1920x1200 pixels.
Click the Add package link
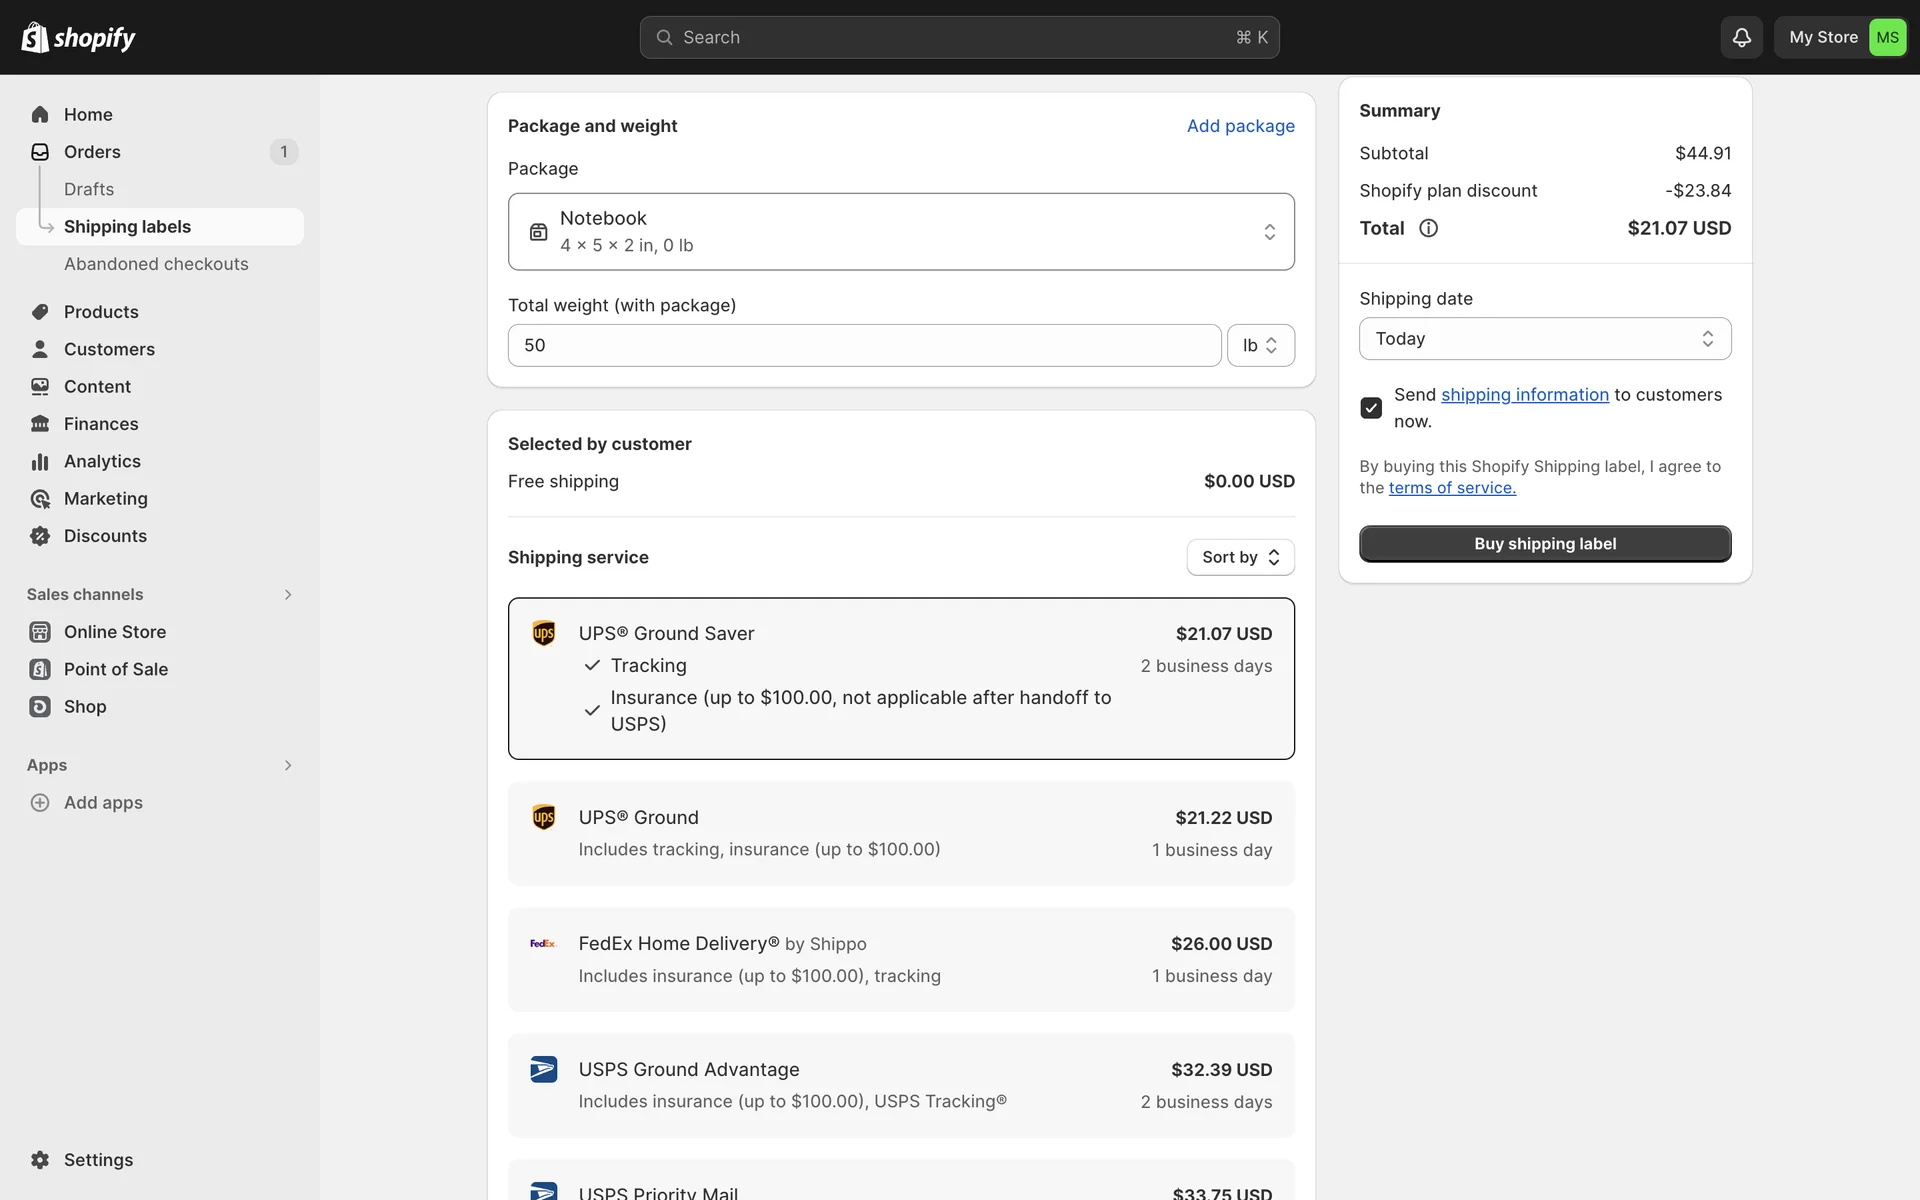1240,126
